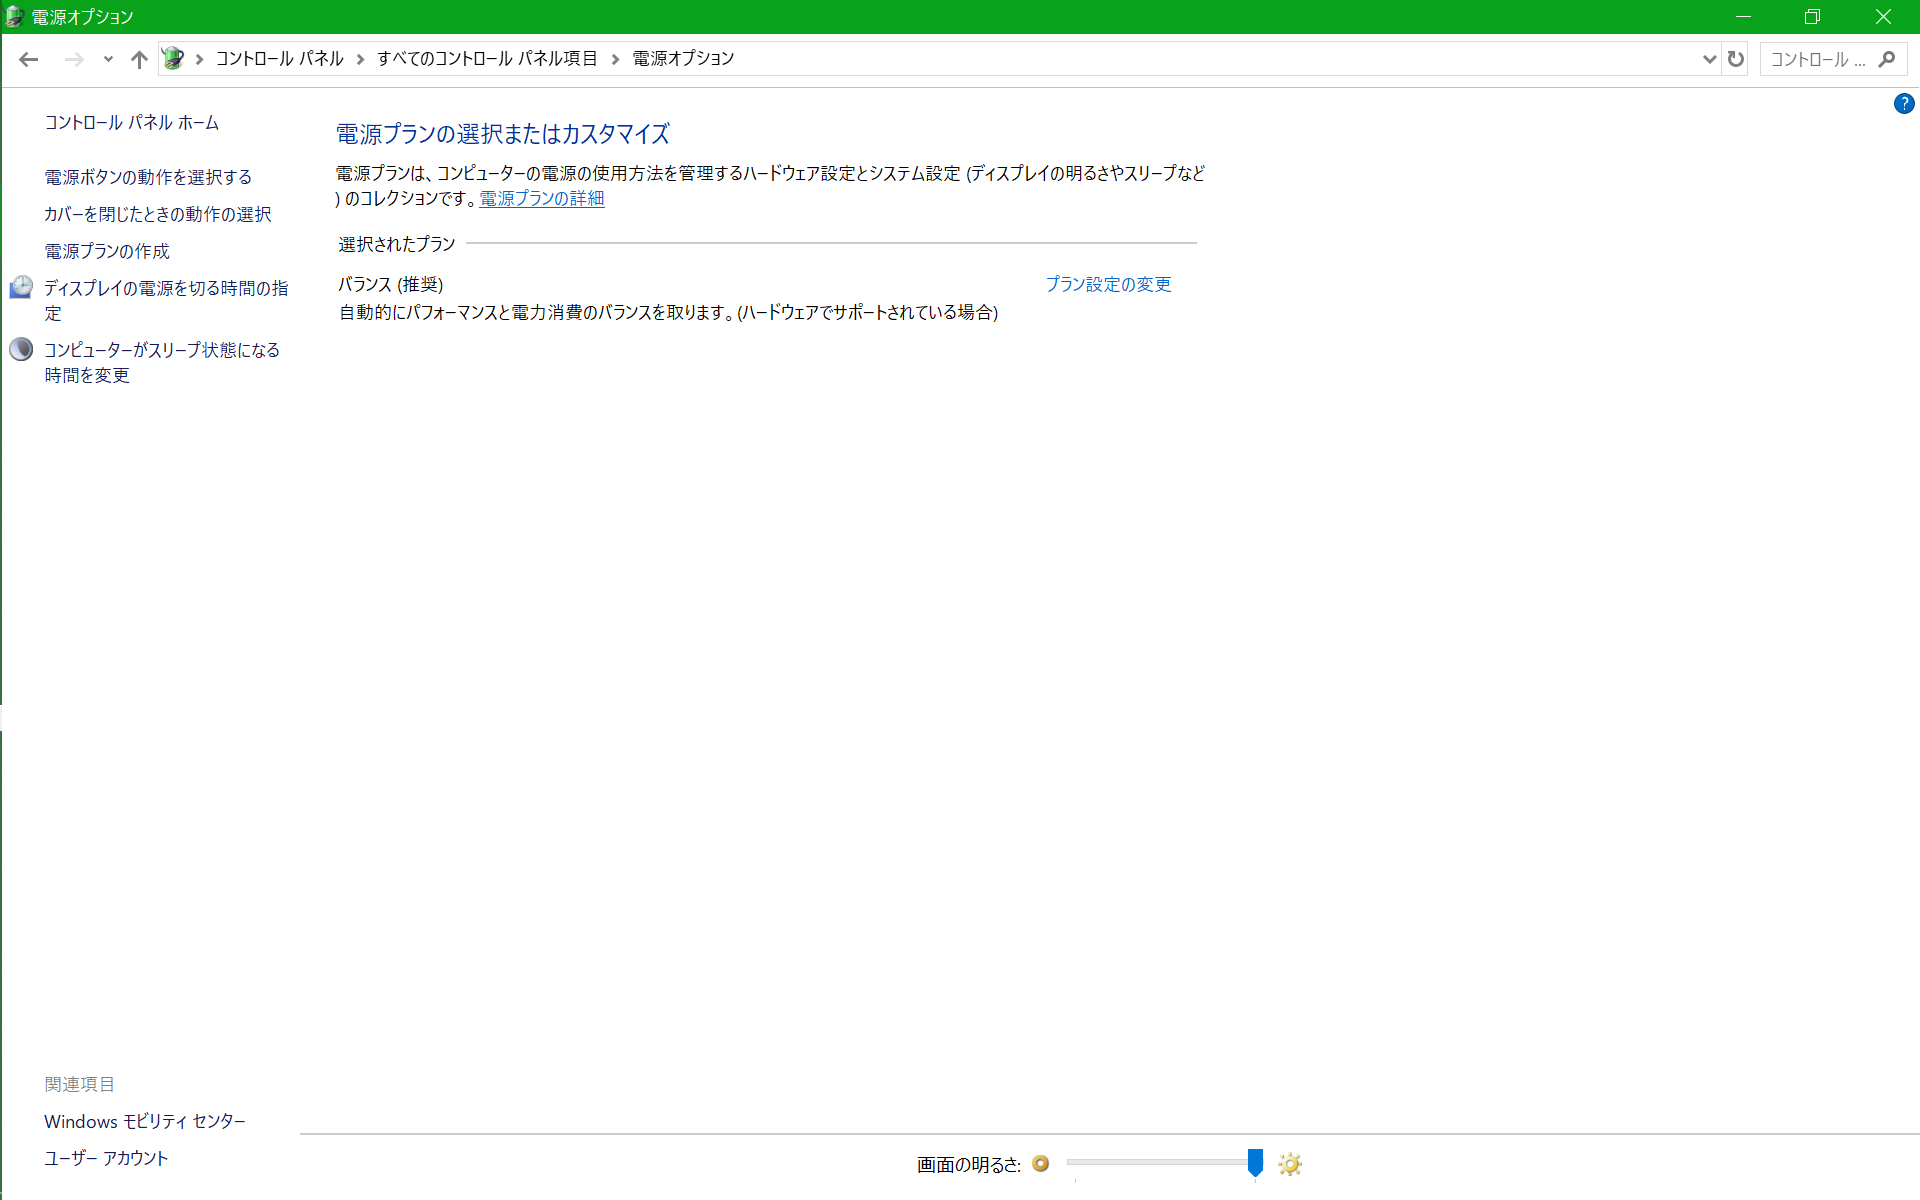Go to コントロール パネル ホーム
This screenshot has width=1920, height=1200.
pos(131,122)
